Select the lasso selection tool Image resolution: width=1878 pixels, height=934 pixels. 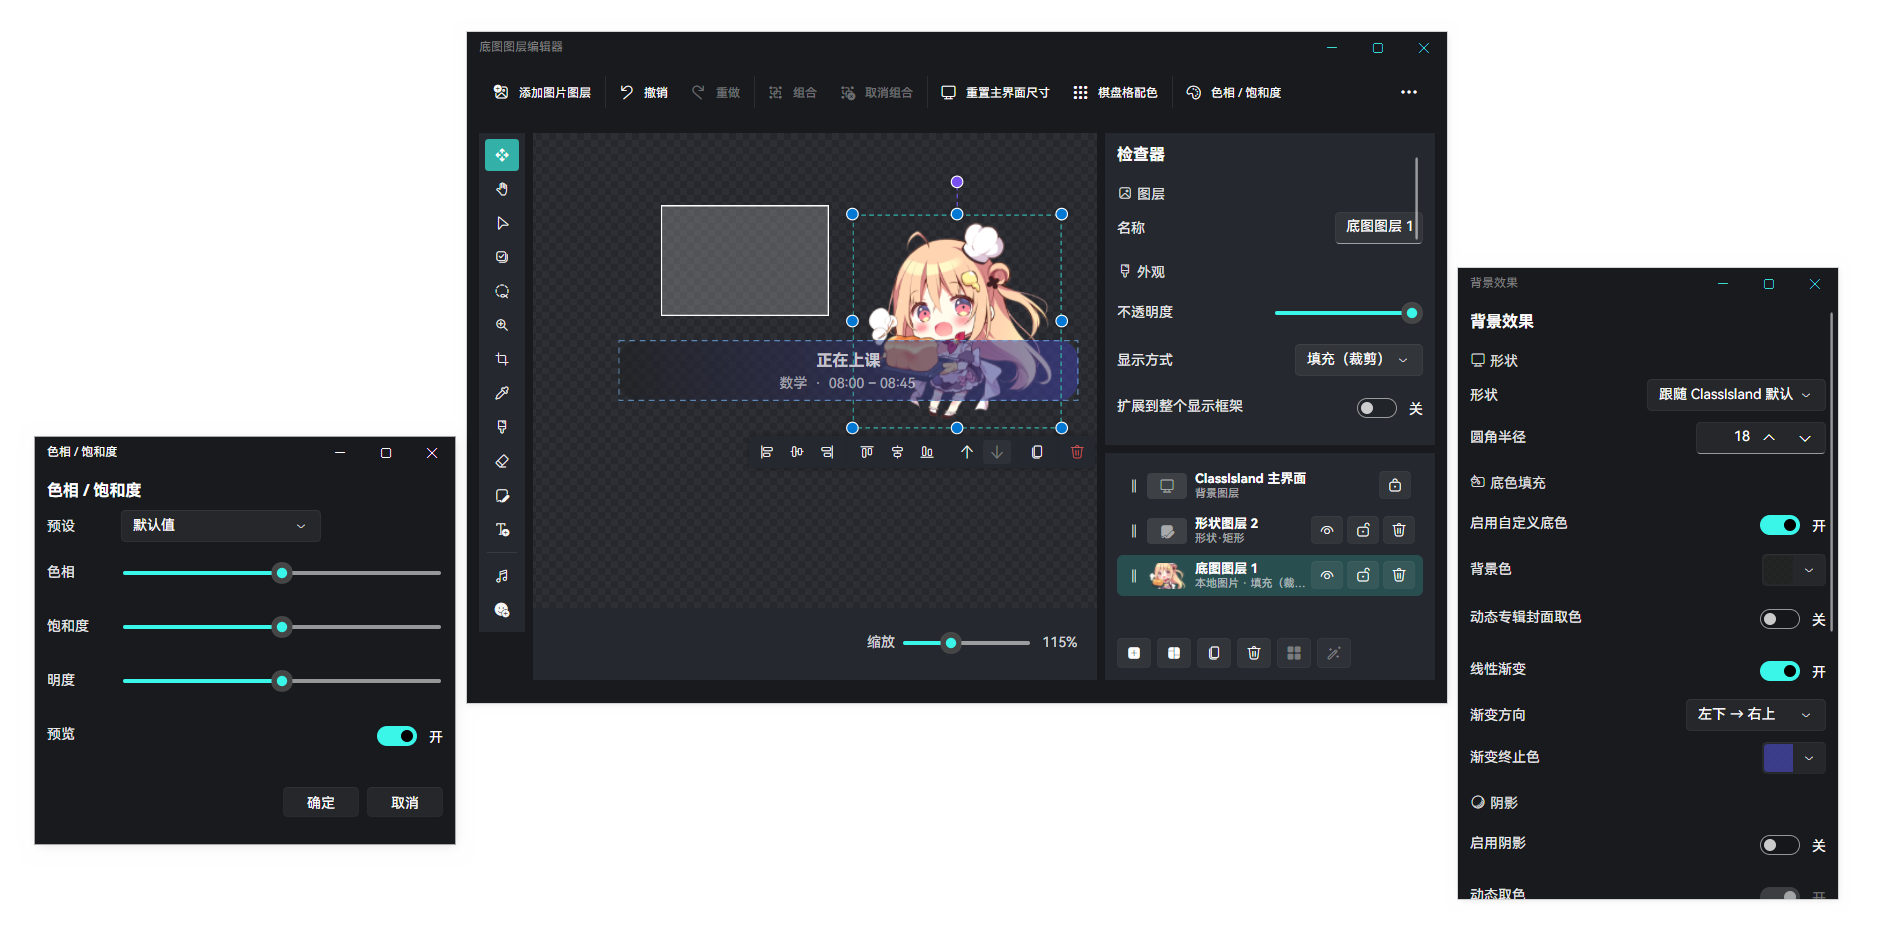coord(502,291)
